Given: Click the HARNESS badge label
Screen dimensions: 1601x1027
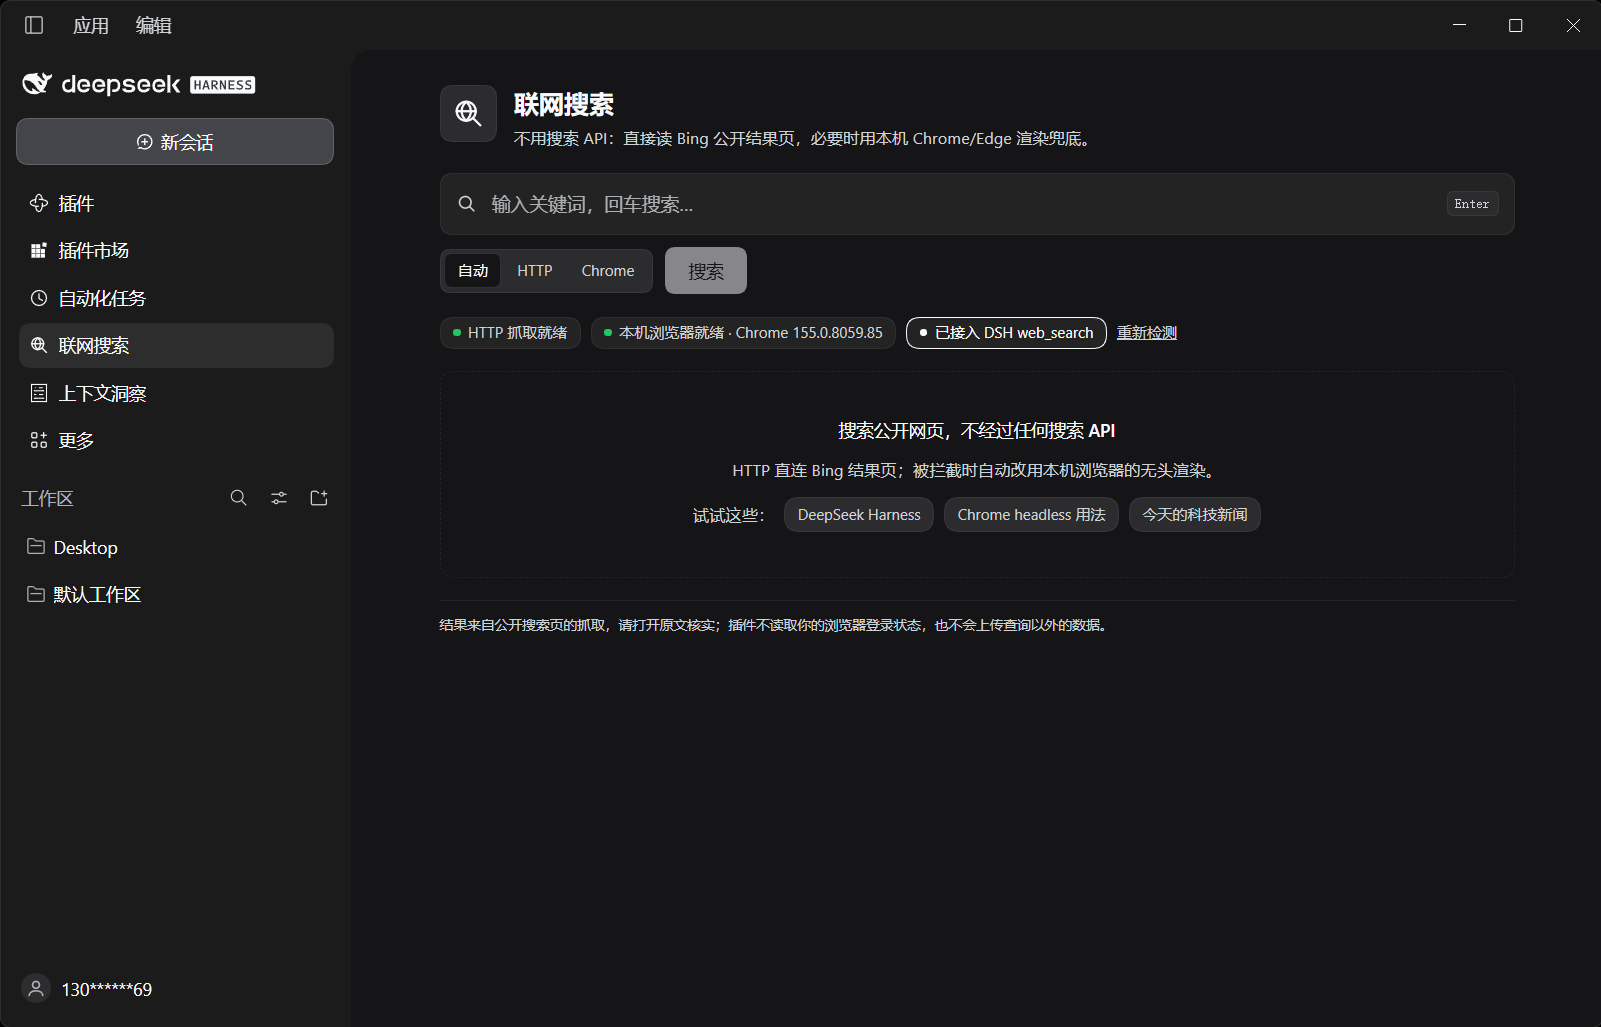Looking at the screenshot, I should pyautogui.click(x=223, y=85).
